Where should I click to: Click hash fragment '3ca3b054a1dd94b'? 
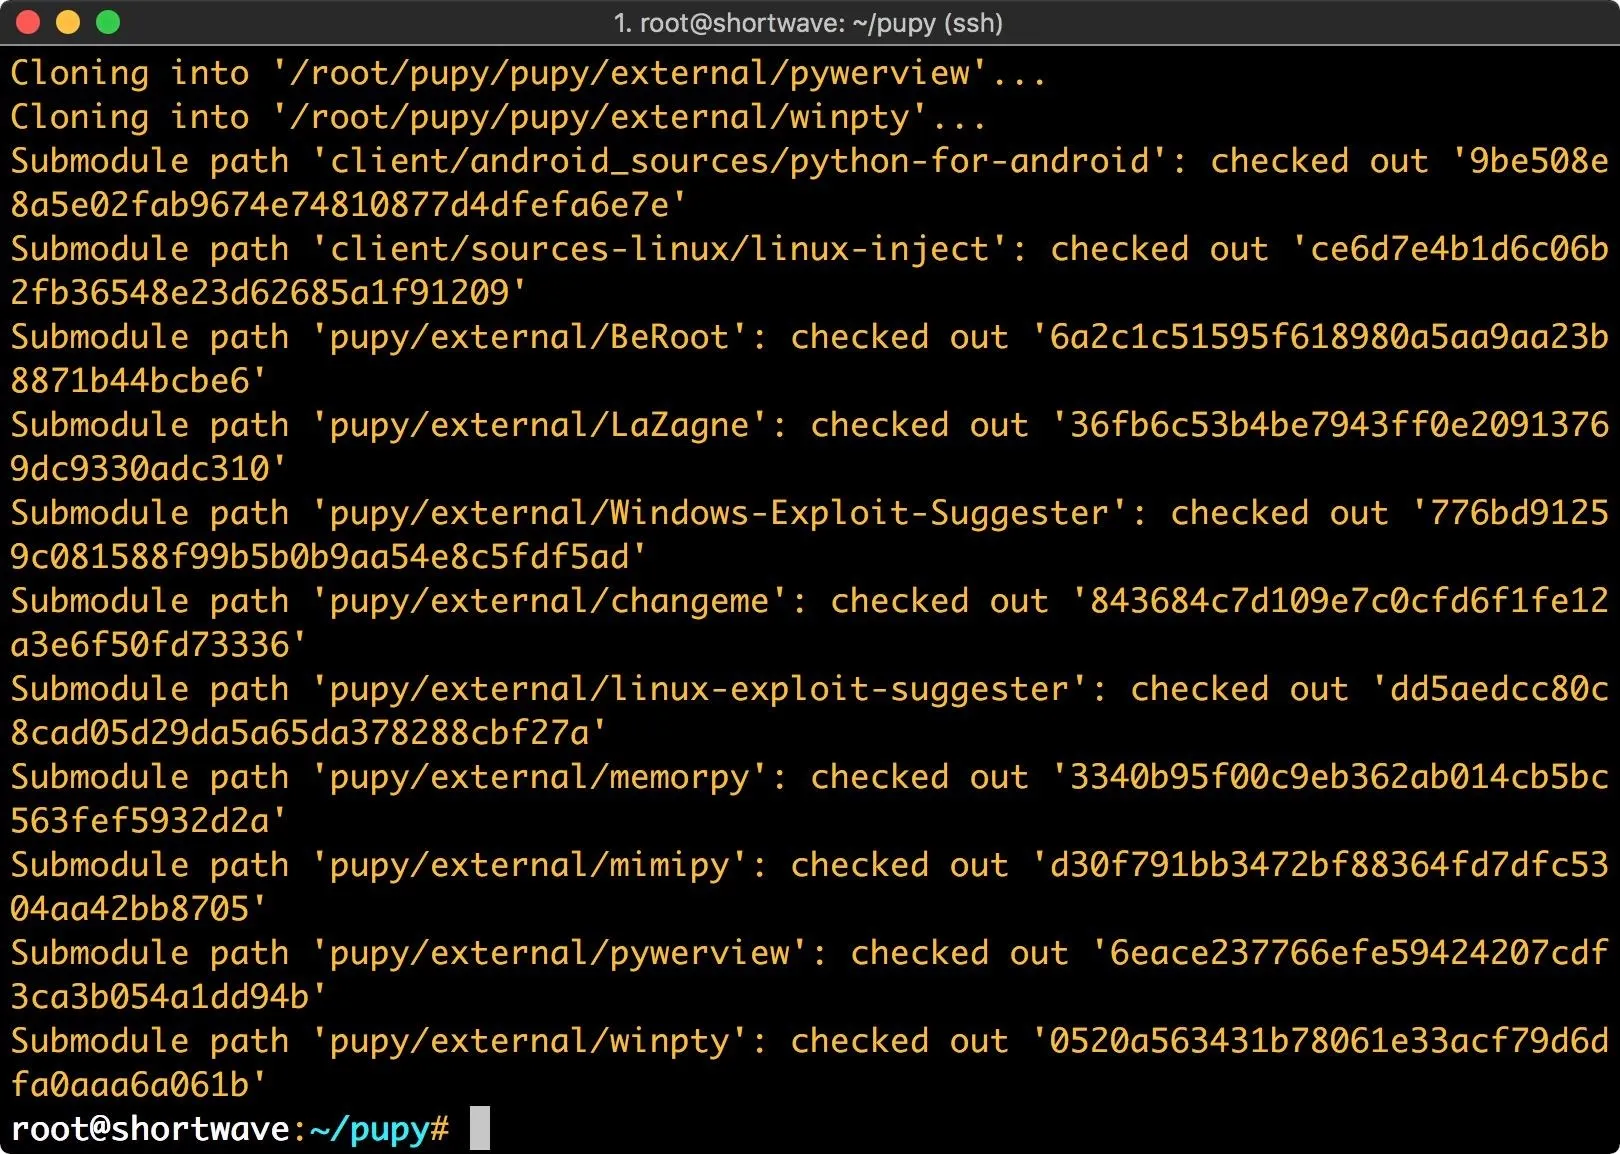160,997
